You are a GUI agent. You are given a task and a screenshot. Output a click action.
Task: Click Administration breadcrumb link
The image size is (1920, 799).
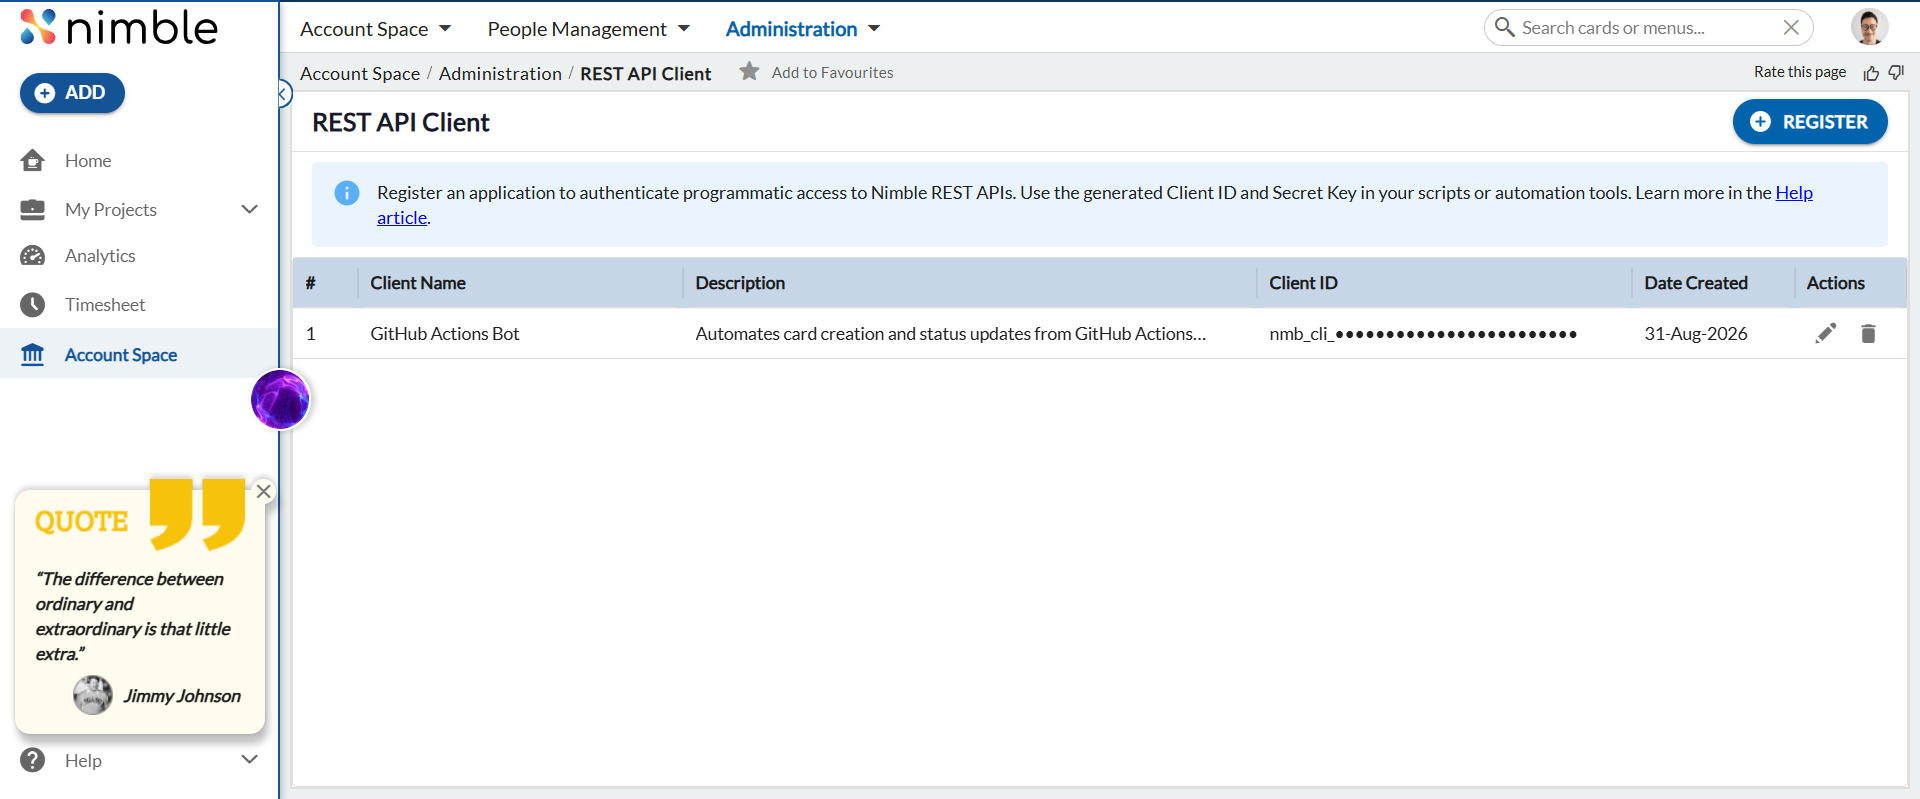500,73
